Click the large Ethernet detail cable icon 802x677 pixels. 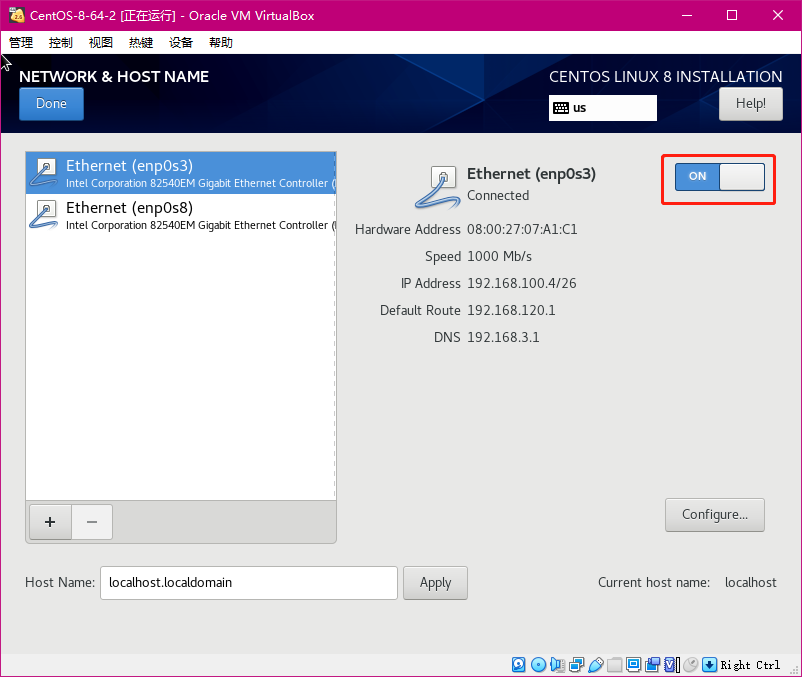point(438,187)
